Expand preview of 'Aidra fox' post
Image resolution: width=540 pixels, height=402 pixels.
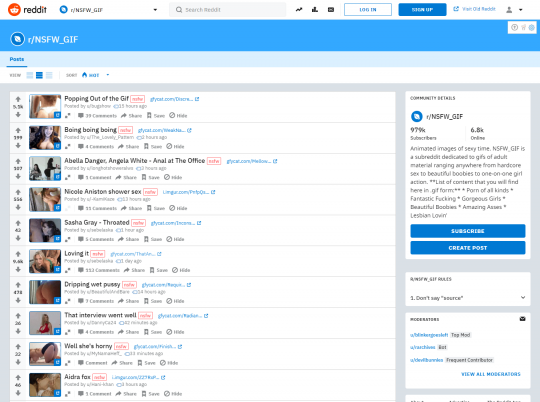click(68, 394)
